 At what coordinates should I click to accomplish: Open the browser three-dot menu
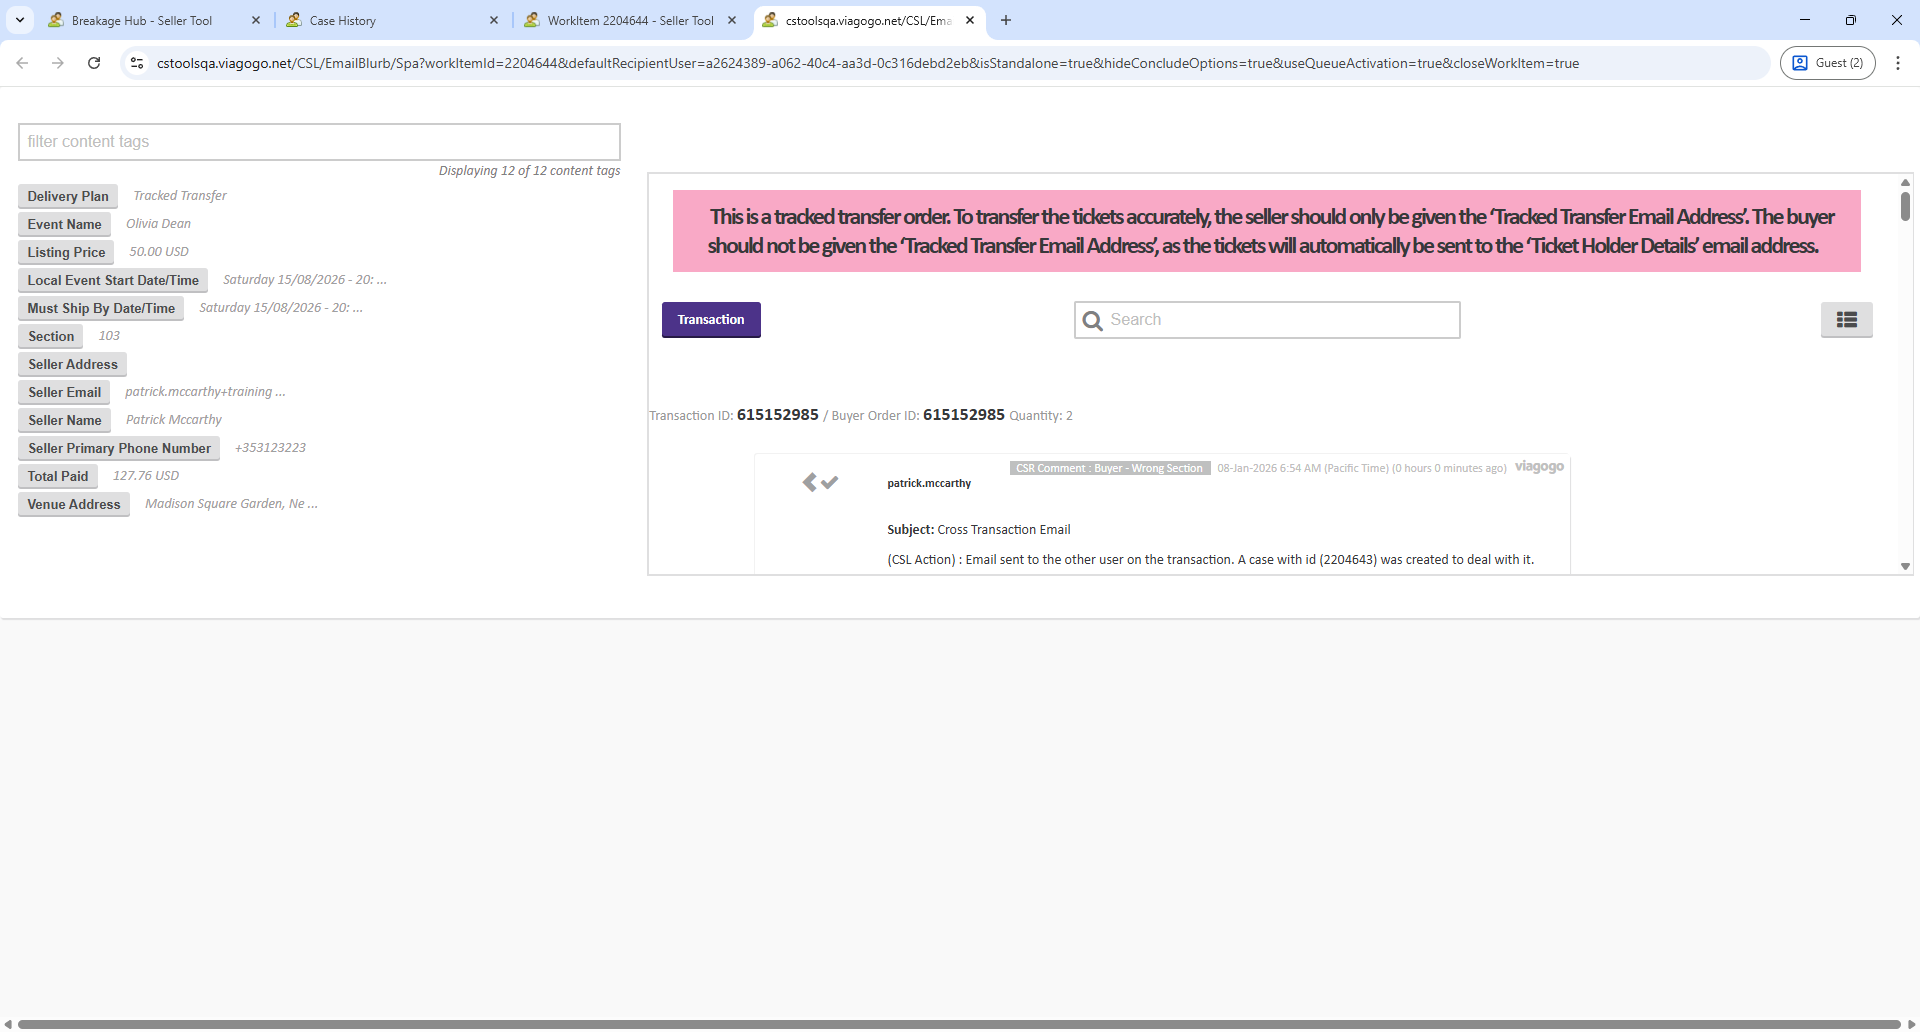(x=1897, y=63)
